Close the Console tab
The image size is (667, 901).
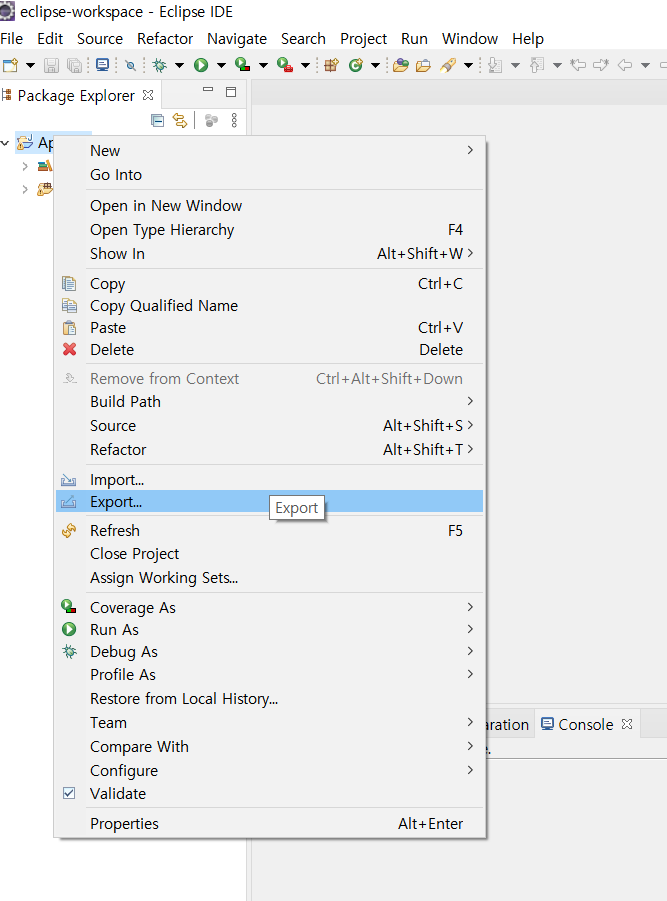coord(627,724)
